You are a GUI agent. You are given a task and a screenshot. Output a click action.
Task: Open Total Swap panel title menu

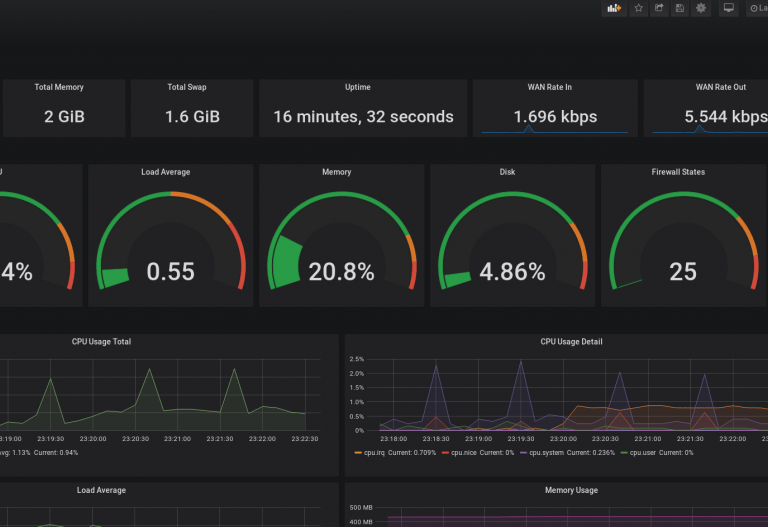pyautogui.click(x=187, y=87)
